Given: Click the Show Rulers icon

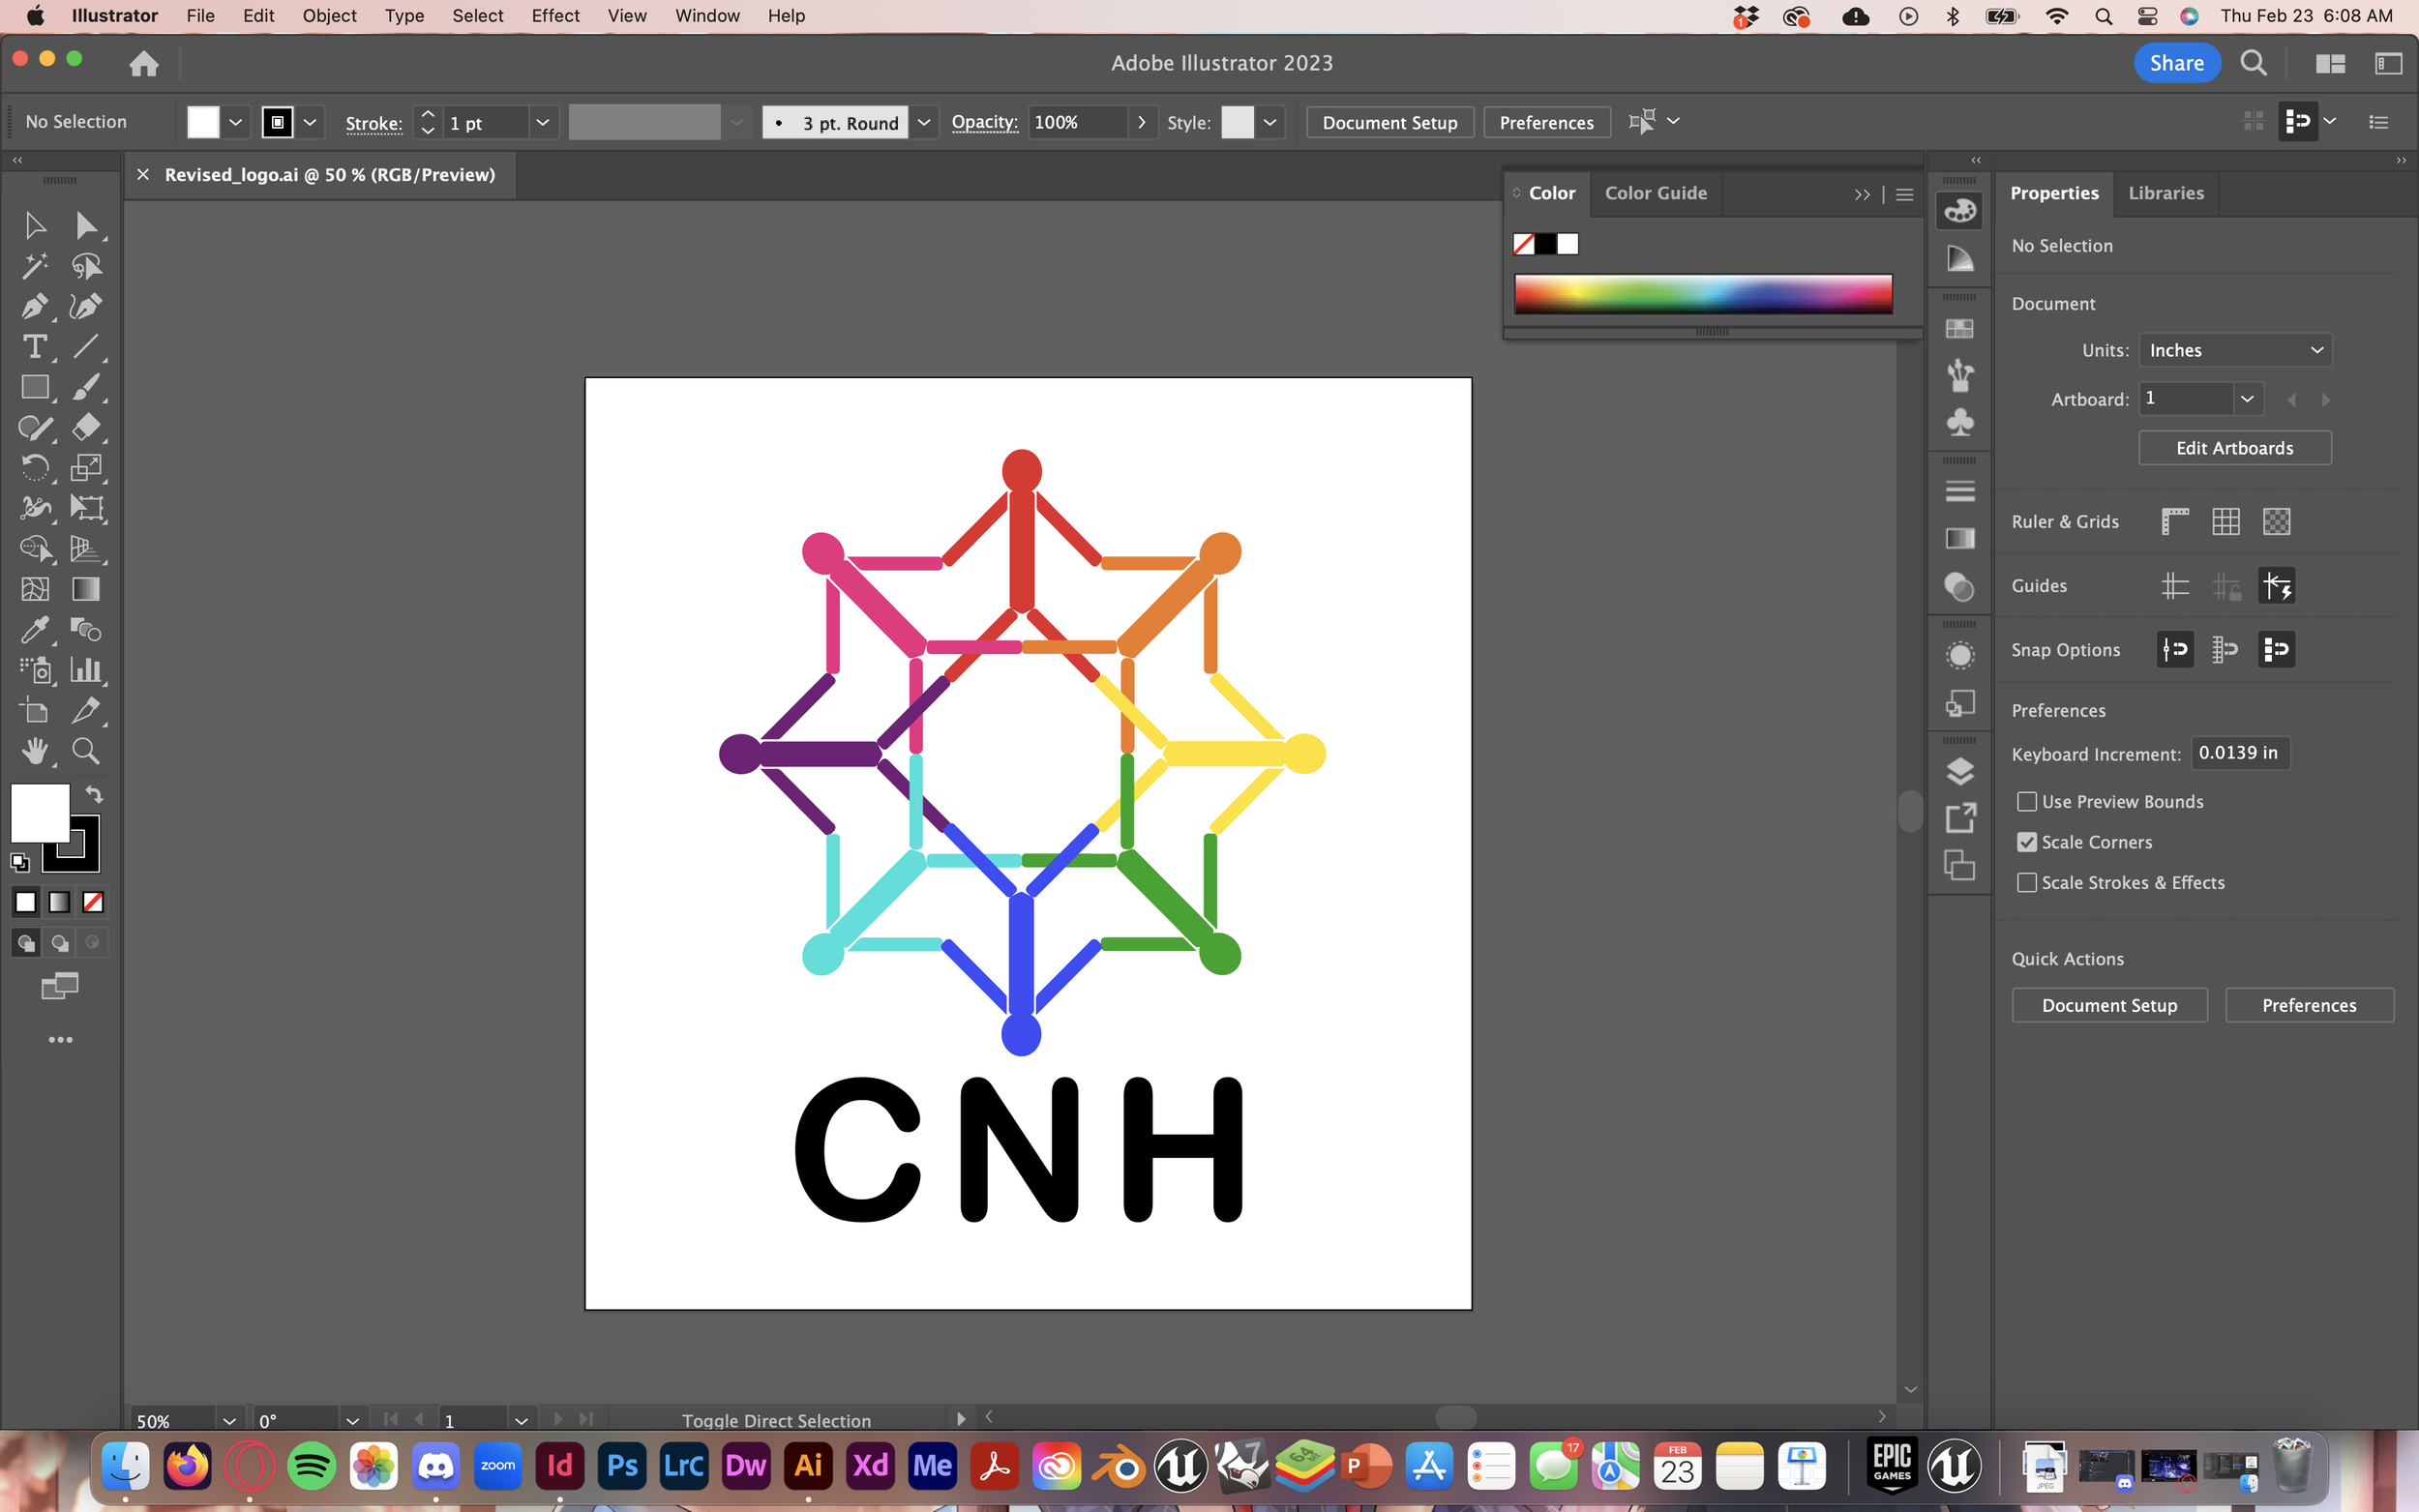Looking at the screenshot, I should click(x=2174, y=521).
